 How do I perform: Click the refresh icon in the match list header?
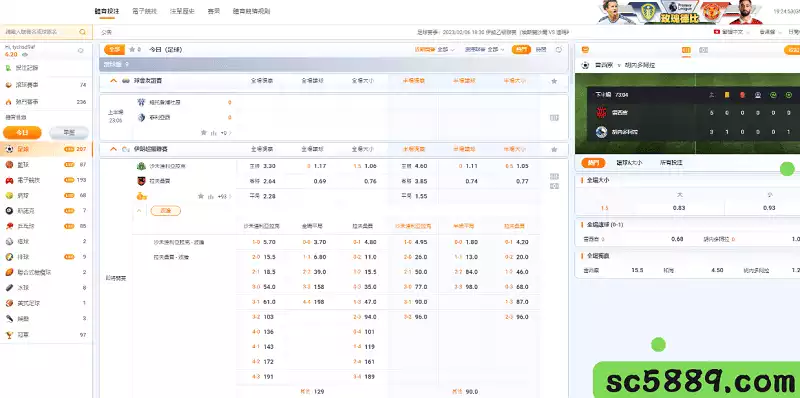pyautogui.click(x=559, y=49)
